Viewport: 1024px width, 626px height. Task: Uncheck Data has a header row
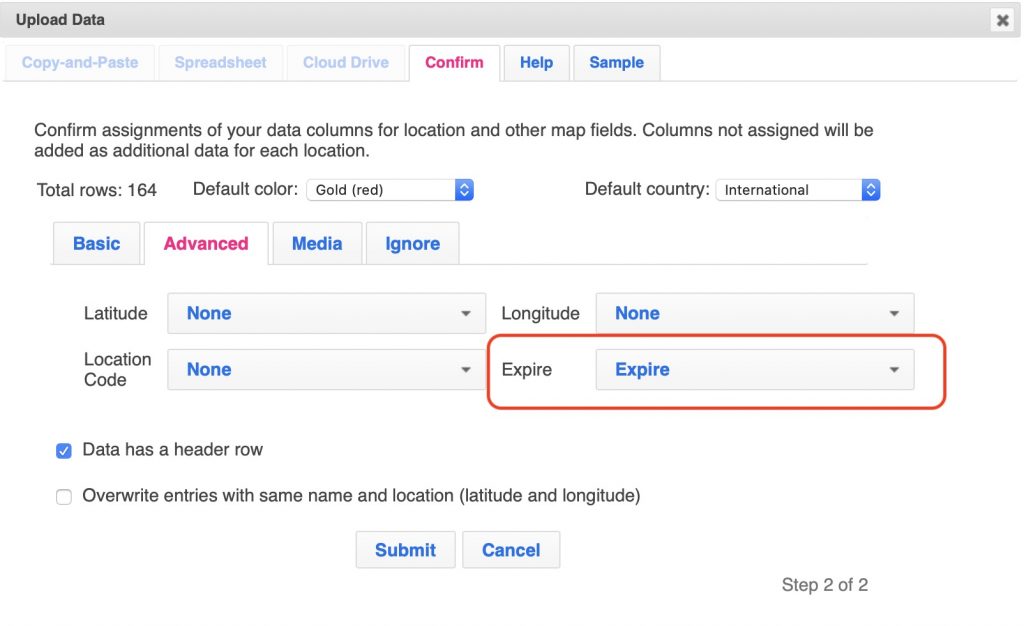pyautogui.click(x=64, y=451)
